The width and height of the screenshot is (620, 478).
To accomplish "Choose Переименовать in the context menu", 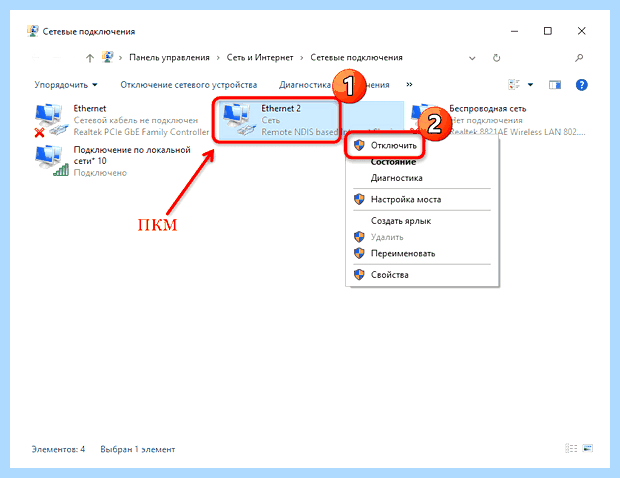I will [422, 253].
